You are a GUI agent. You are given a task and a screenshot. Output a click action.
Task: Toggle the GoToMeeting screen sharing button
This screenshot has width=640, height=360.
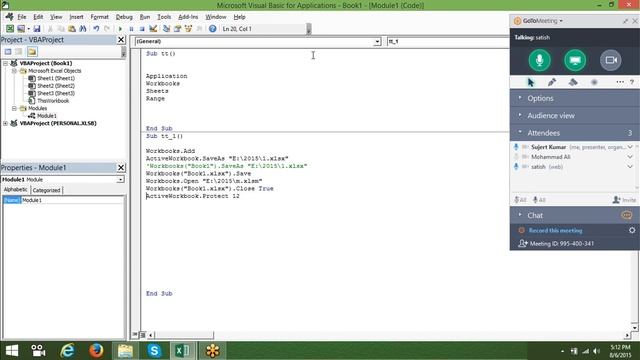(x=575, y=60)
